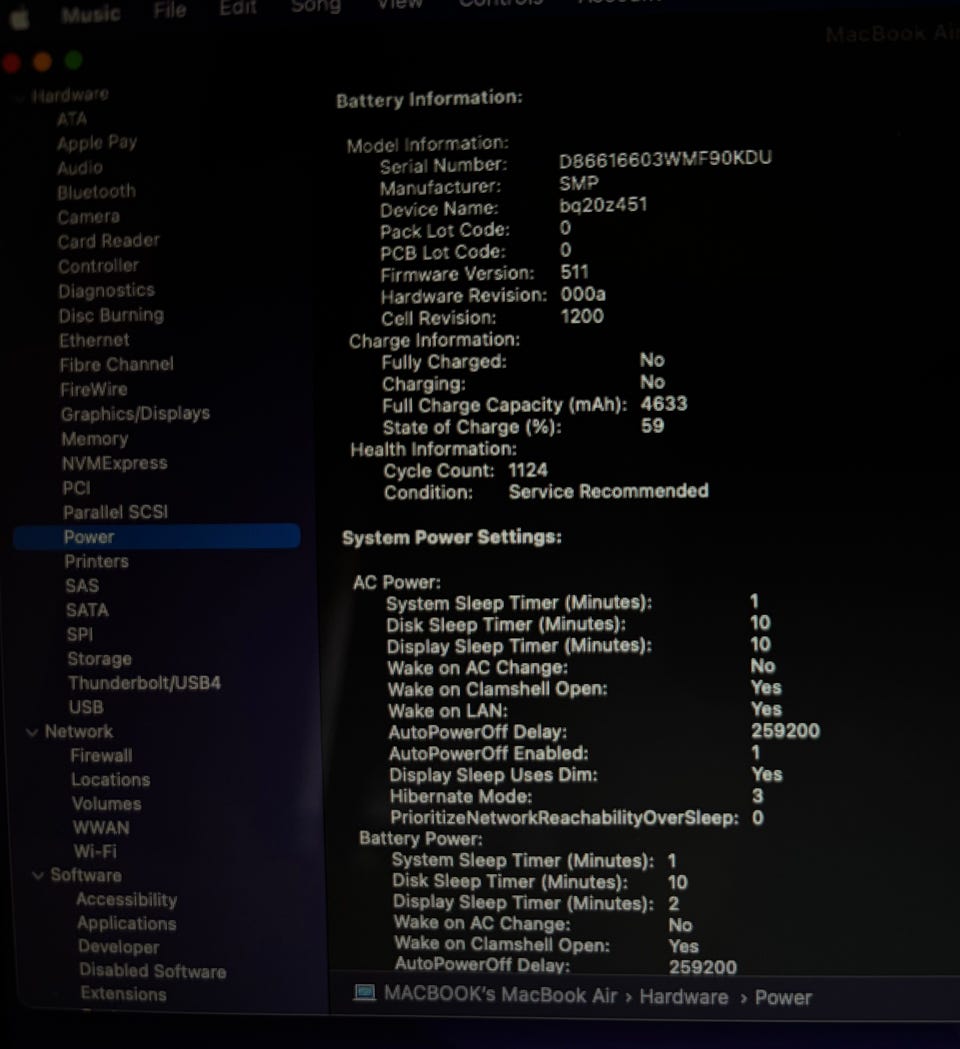Select Extensions under Software
960x1049 pixels.
pos(123,993)
